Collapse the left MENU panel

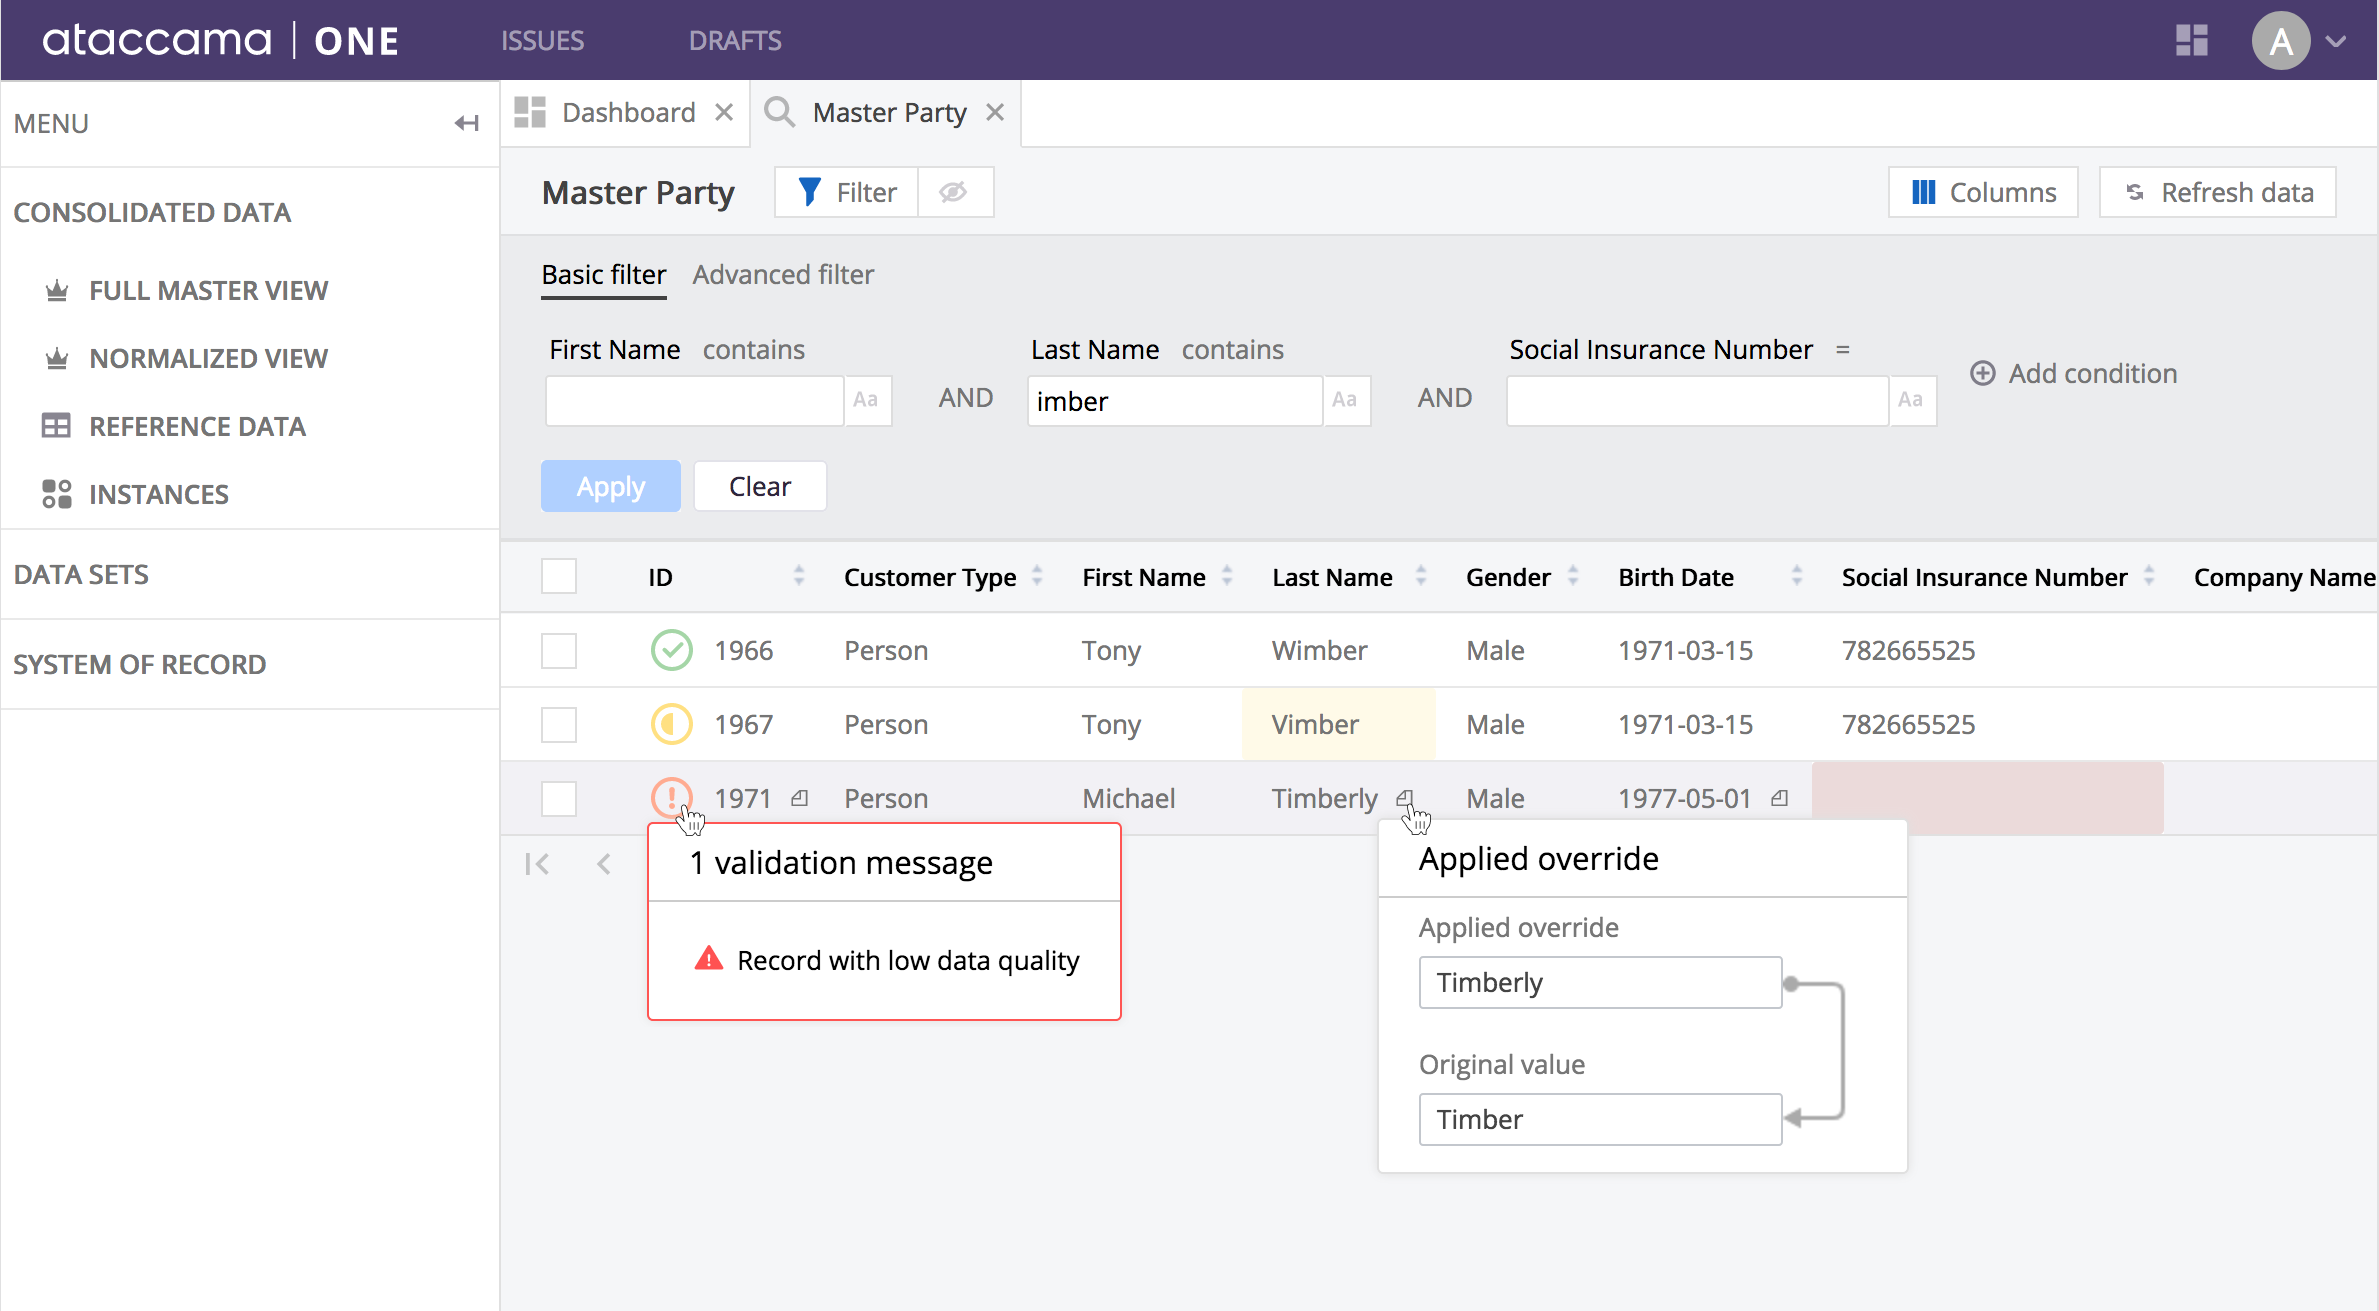coord(465,122)
